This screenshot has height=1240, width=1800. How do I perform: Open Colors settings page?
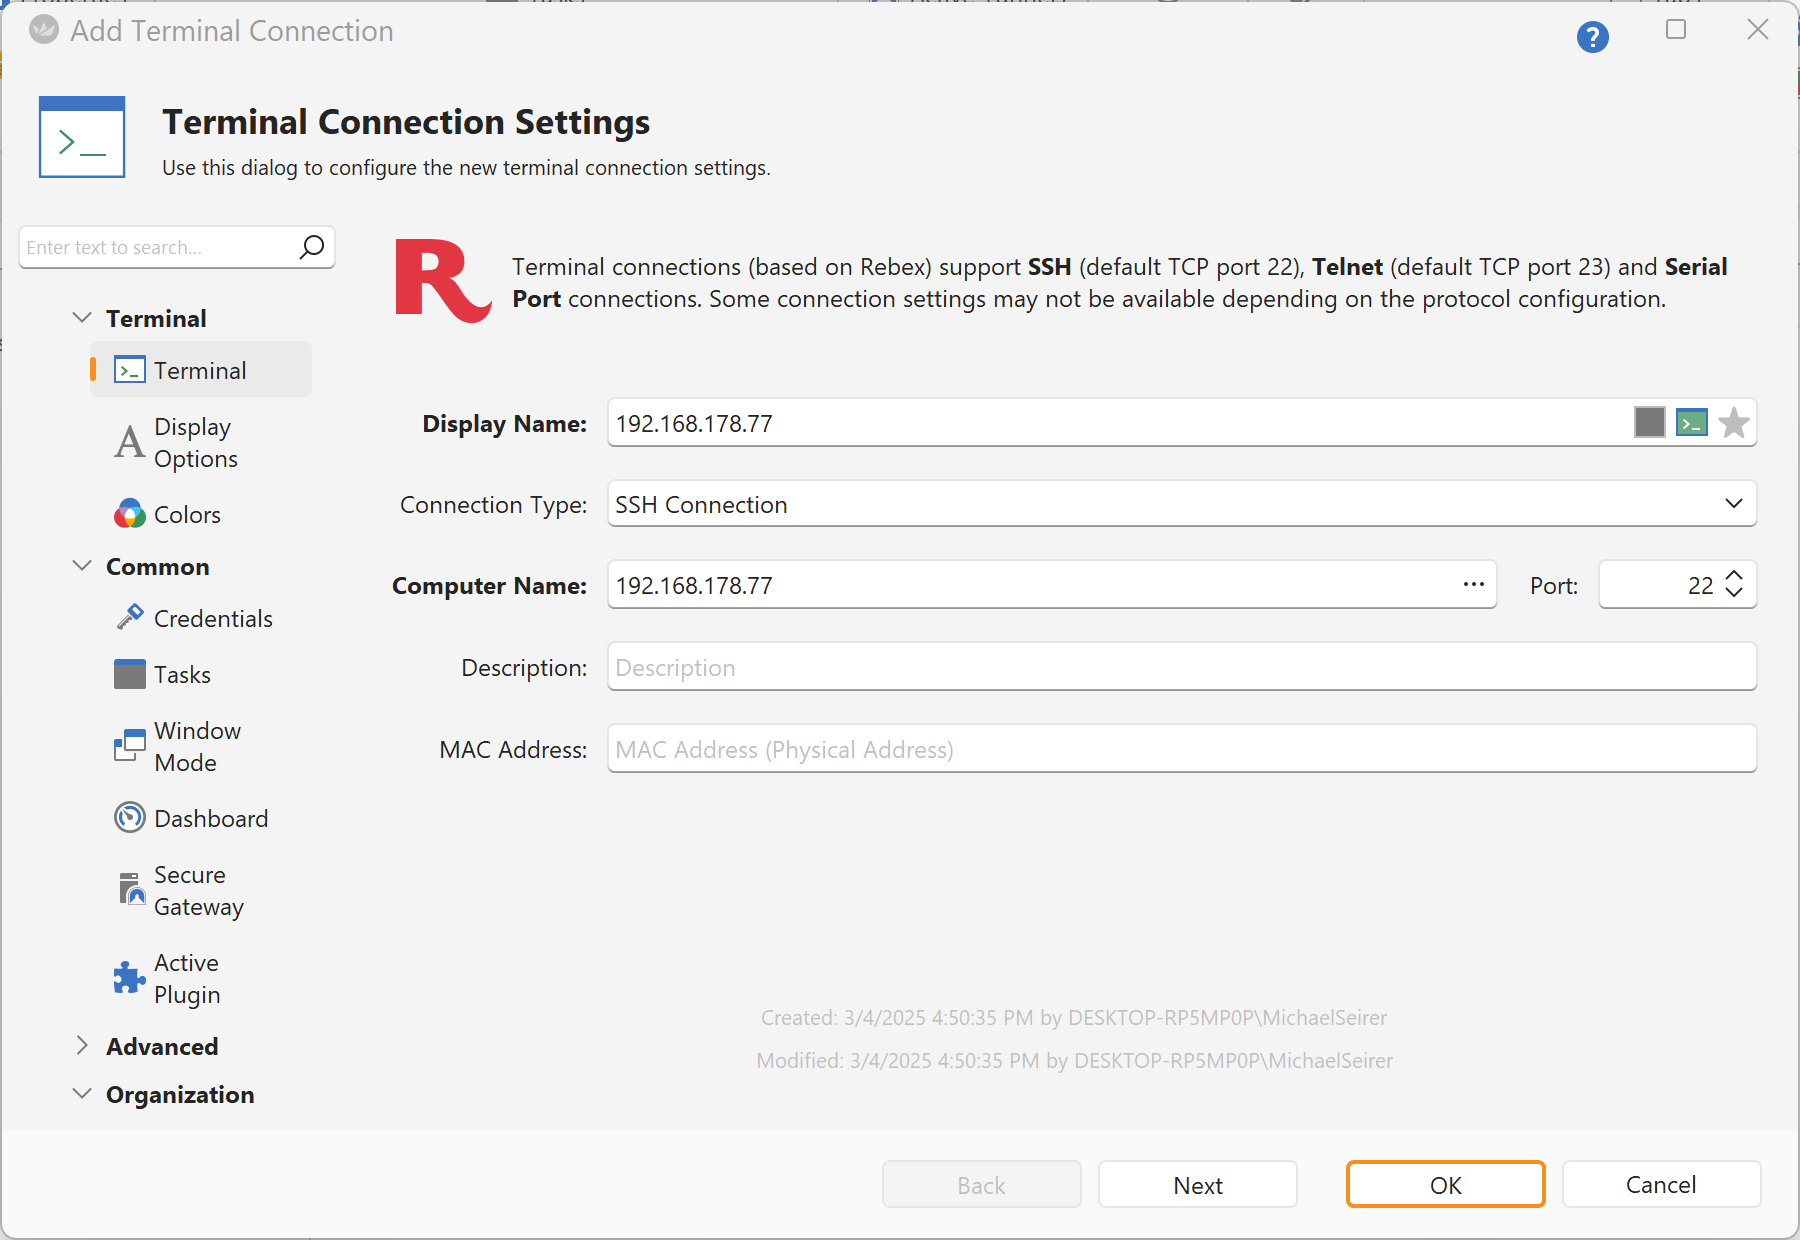[187, 515]
